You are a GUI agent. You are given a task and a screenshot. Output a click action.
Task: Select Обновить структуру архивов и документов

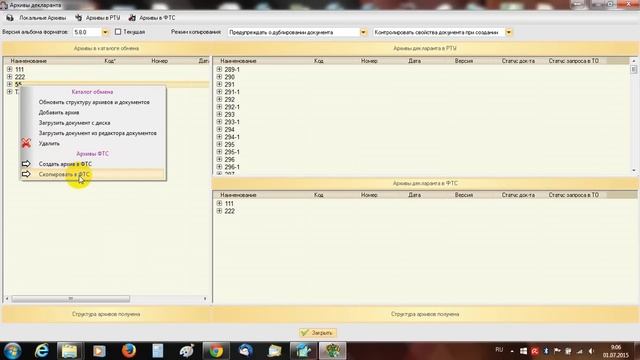click(x=94, y=102)
